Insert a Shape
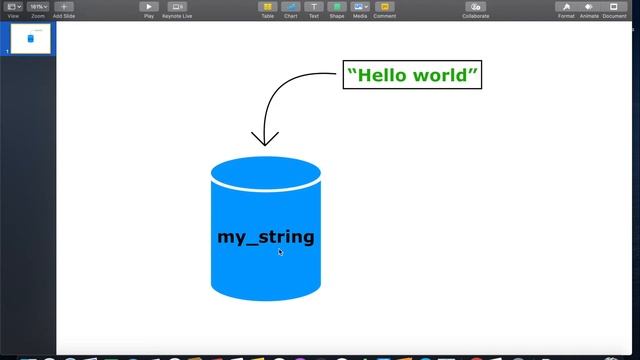 [x=337, y=7]
